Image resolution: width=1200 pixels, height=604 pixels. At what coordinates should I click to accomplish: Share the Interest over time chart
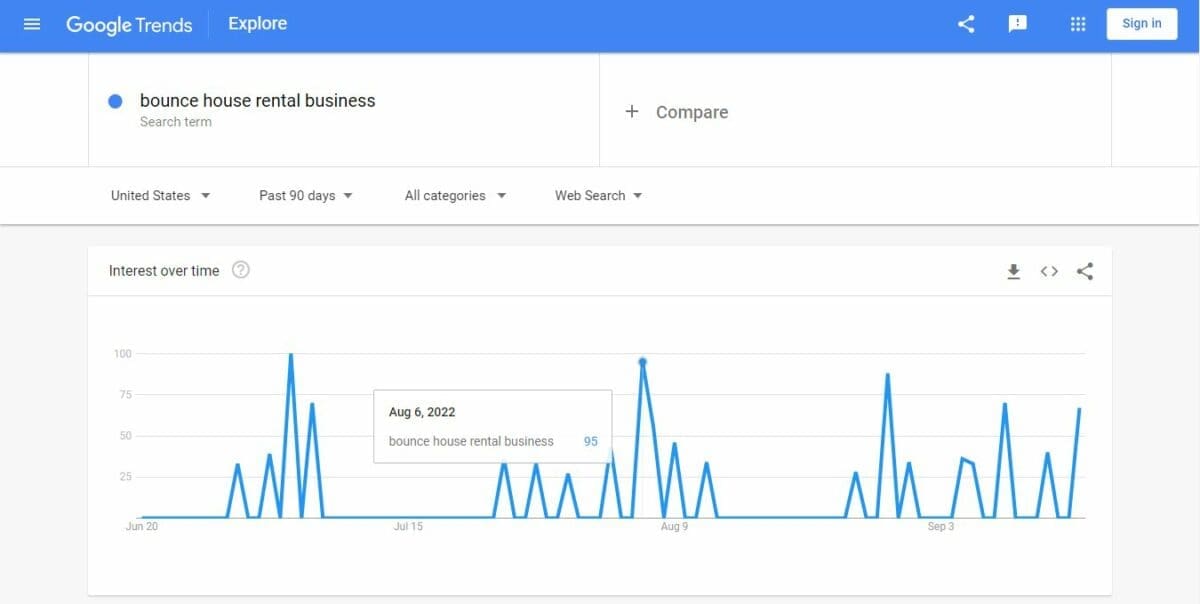tap(1085, 270)
